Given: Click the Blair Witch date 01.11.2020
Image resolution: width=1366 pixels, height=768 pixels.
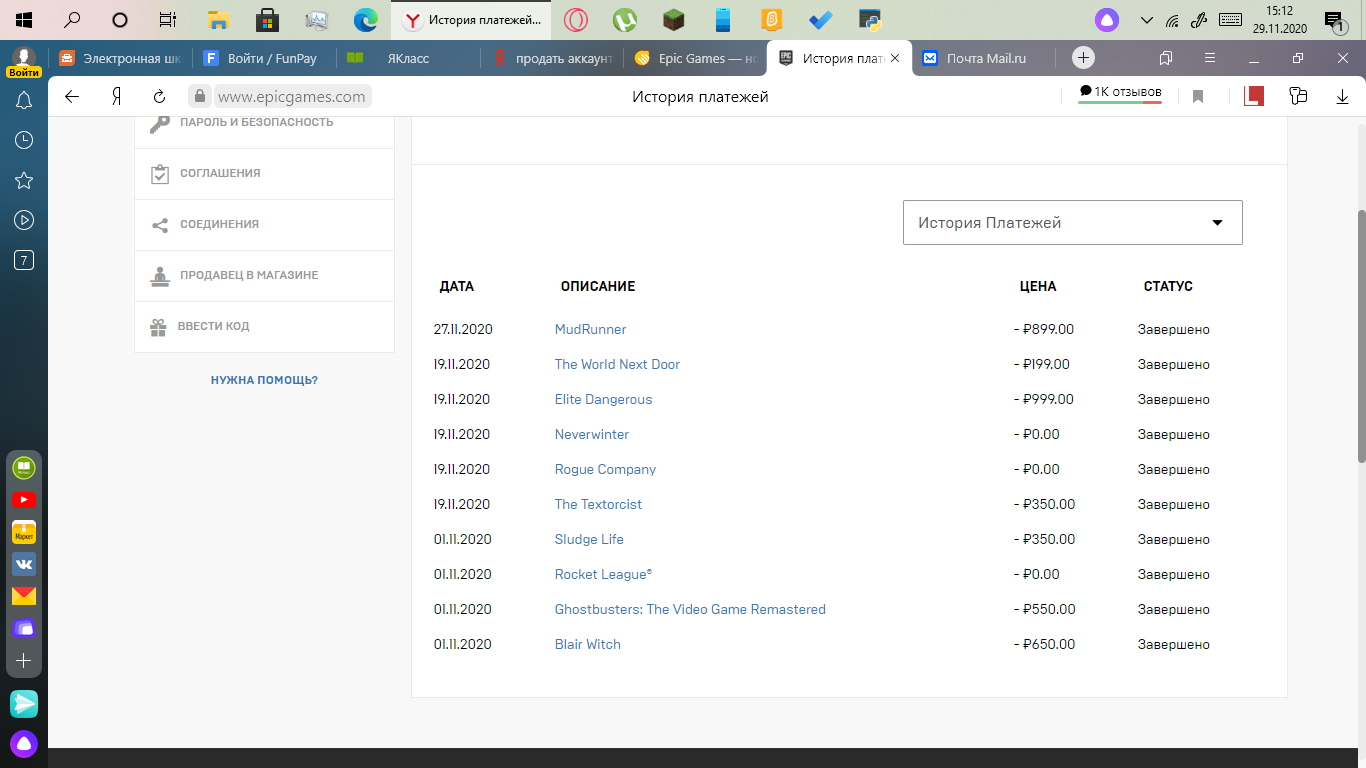Looking at the screenshot, I should pos(463,644).
